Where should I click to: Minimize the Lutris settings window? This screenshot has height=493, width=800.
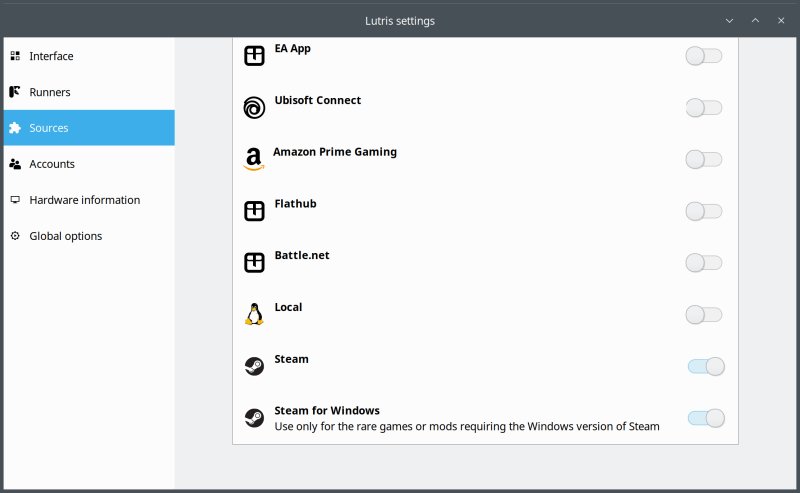pos(730,20)
